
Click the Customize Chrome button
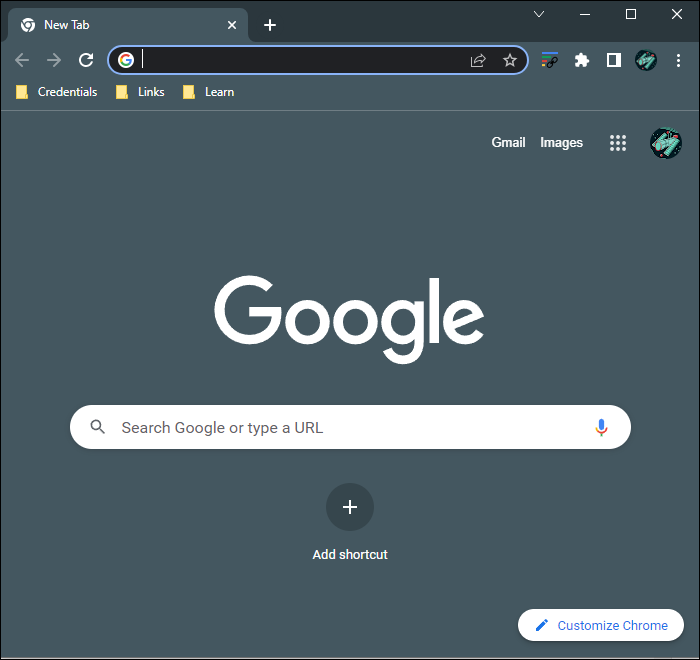click(x=600, y=625)
